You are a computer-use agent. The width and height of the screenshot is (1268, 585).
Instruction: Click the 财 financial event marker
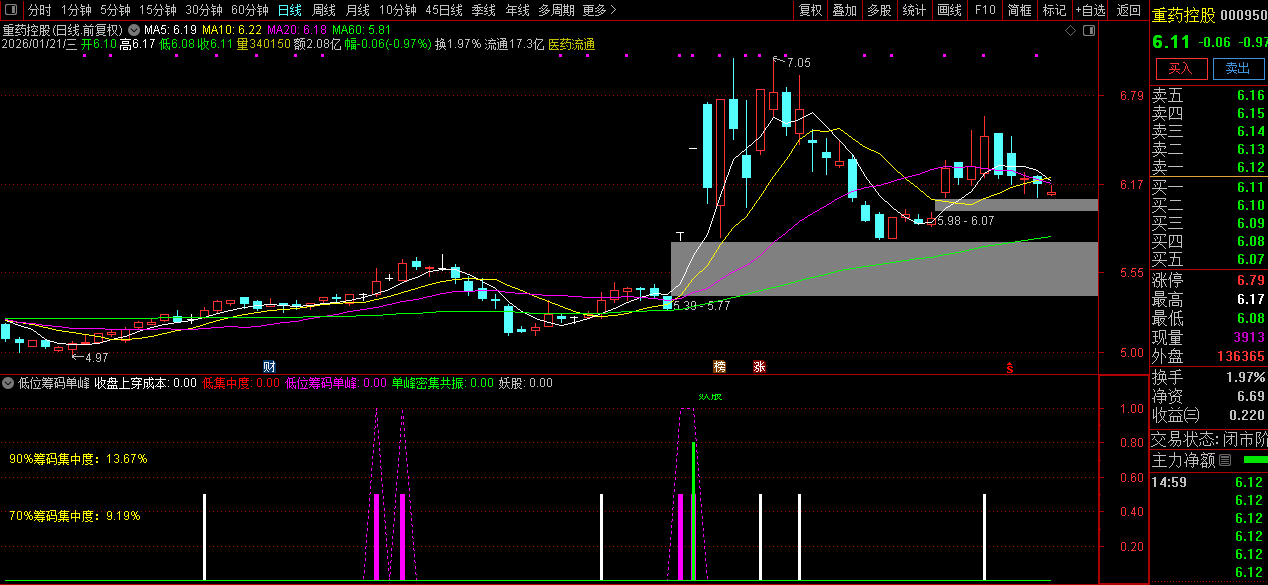tap(268, 366)
